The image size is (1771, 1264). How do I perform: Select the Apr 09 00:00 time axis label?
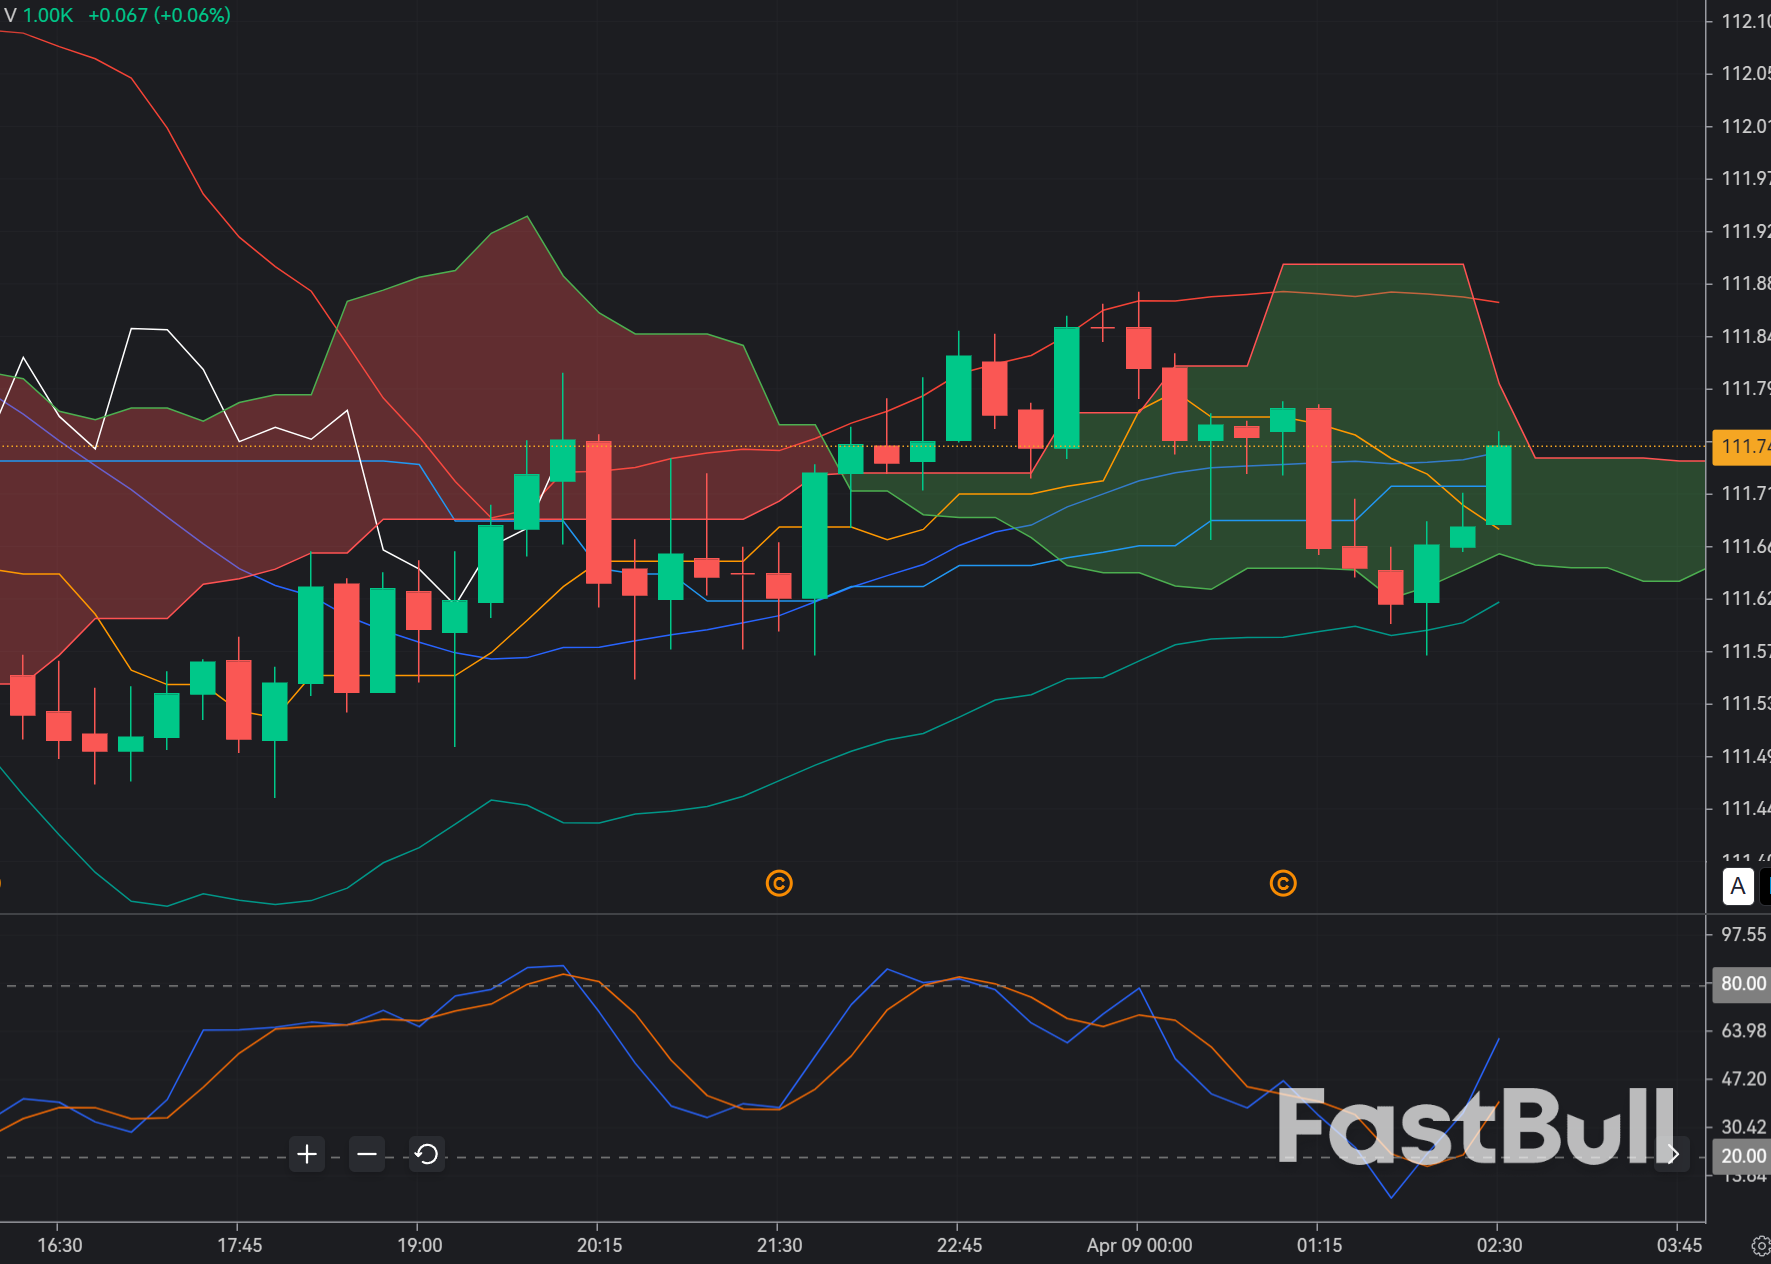pyautogui.click(x=1139, y=1246)
